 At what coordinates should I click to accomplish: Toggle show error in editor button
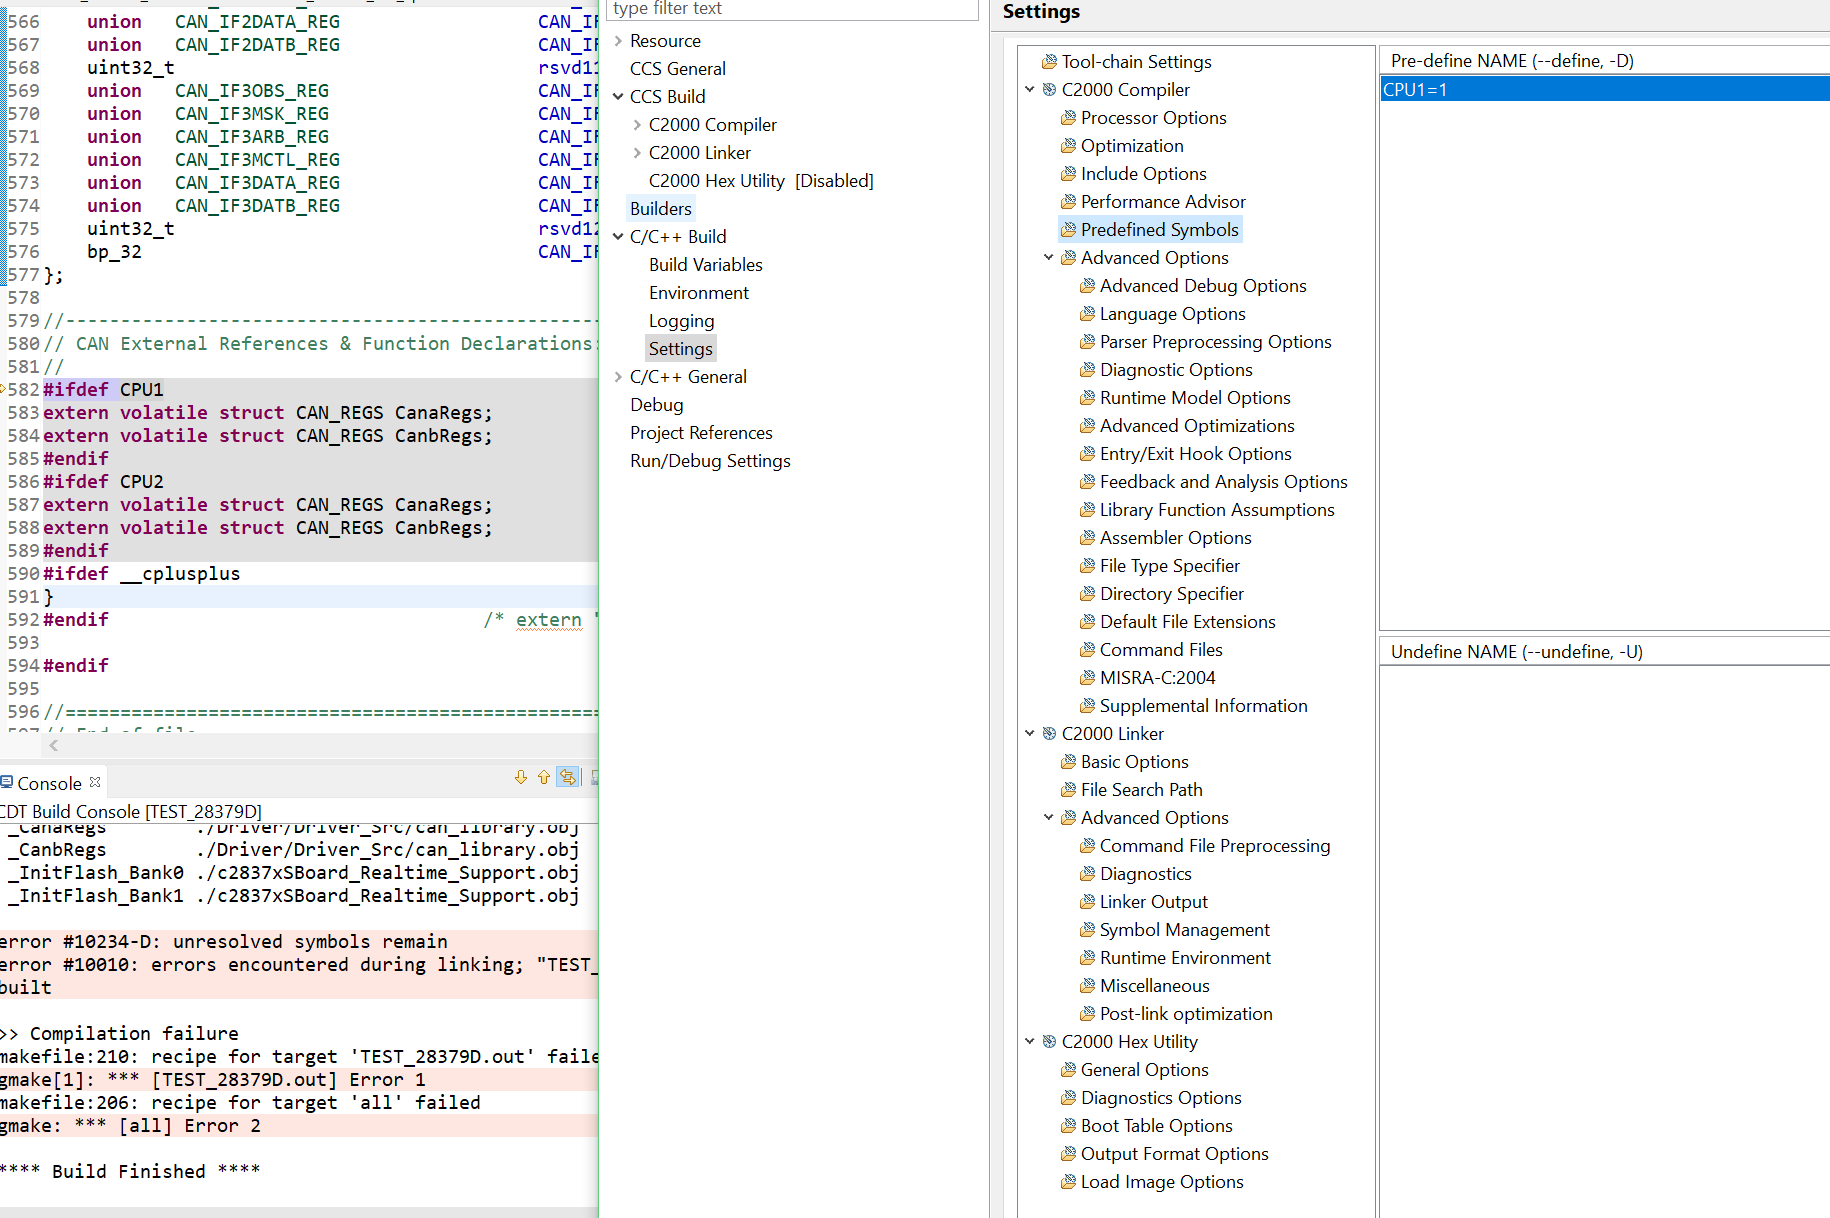coord(568,777)
